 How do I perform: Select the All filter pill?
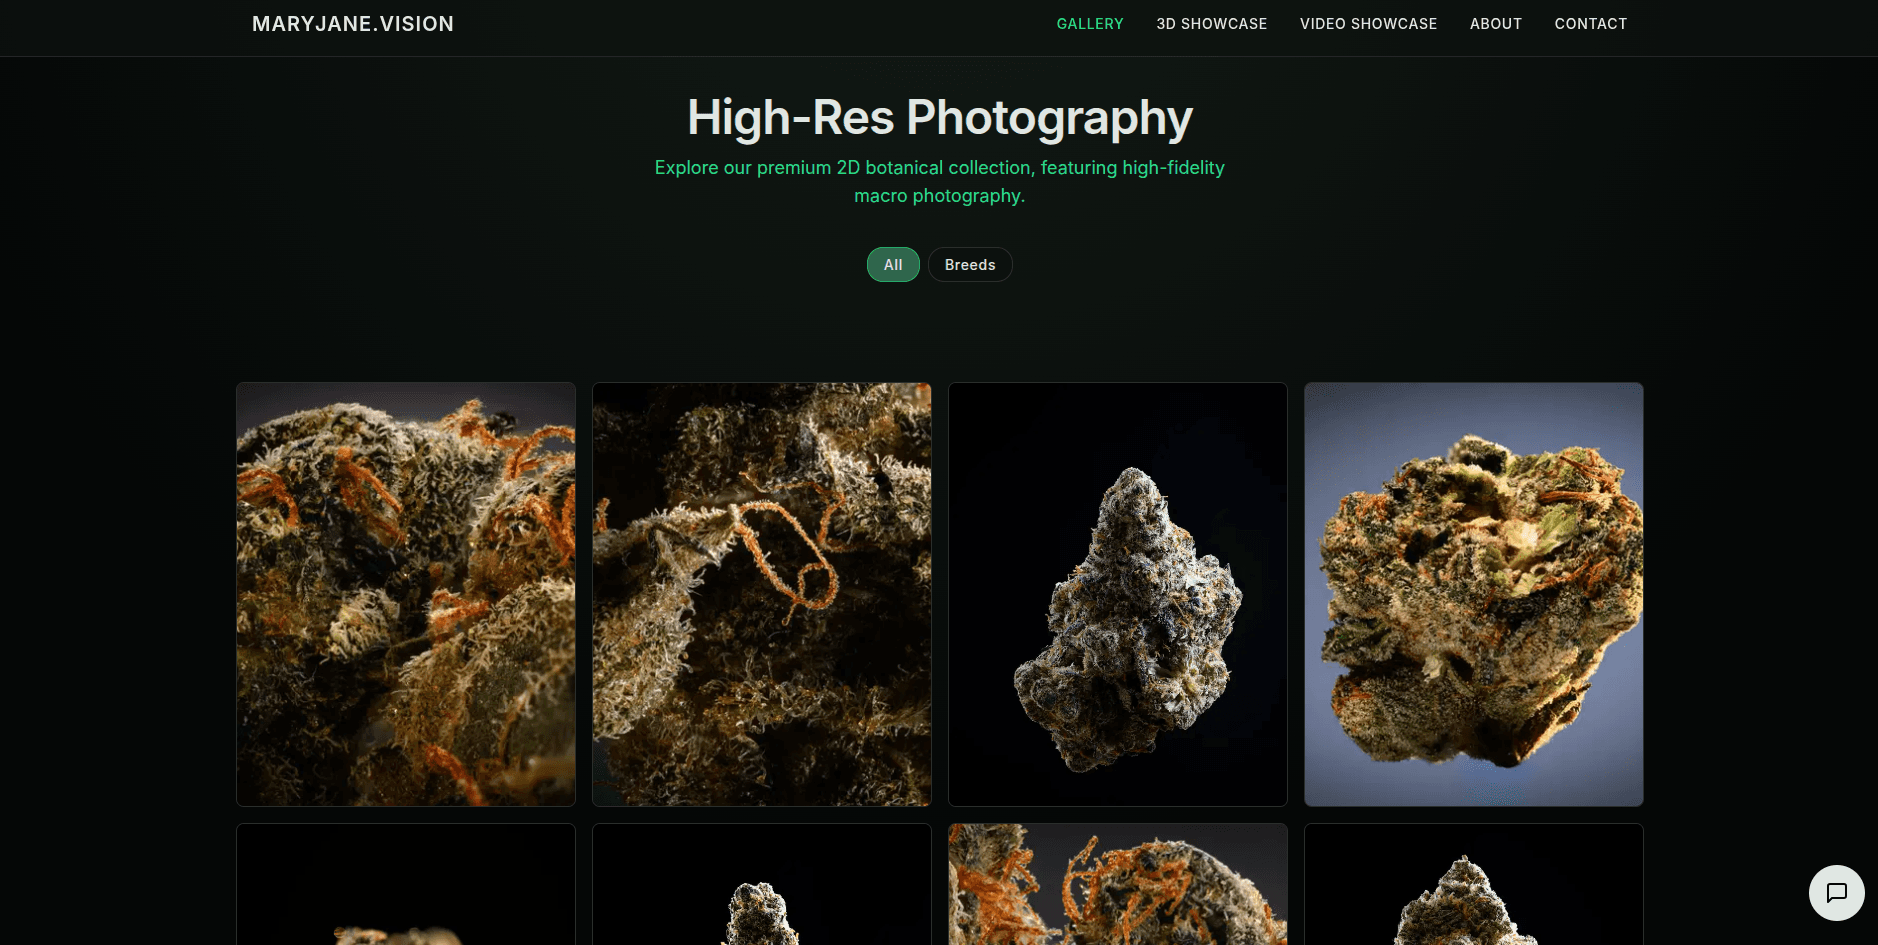(x=893, y=265)
